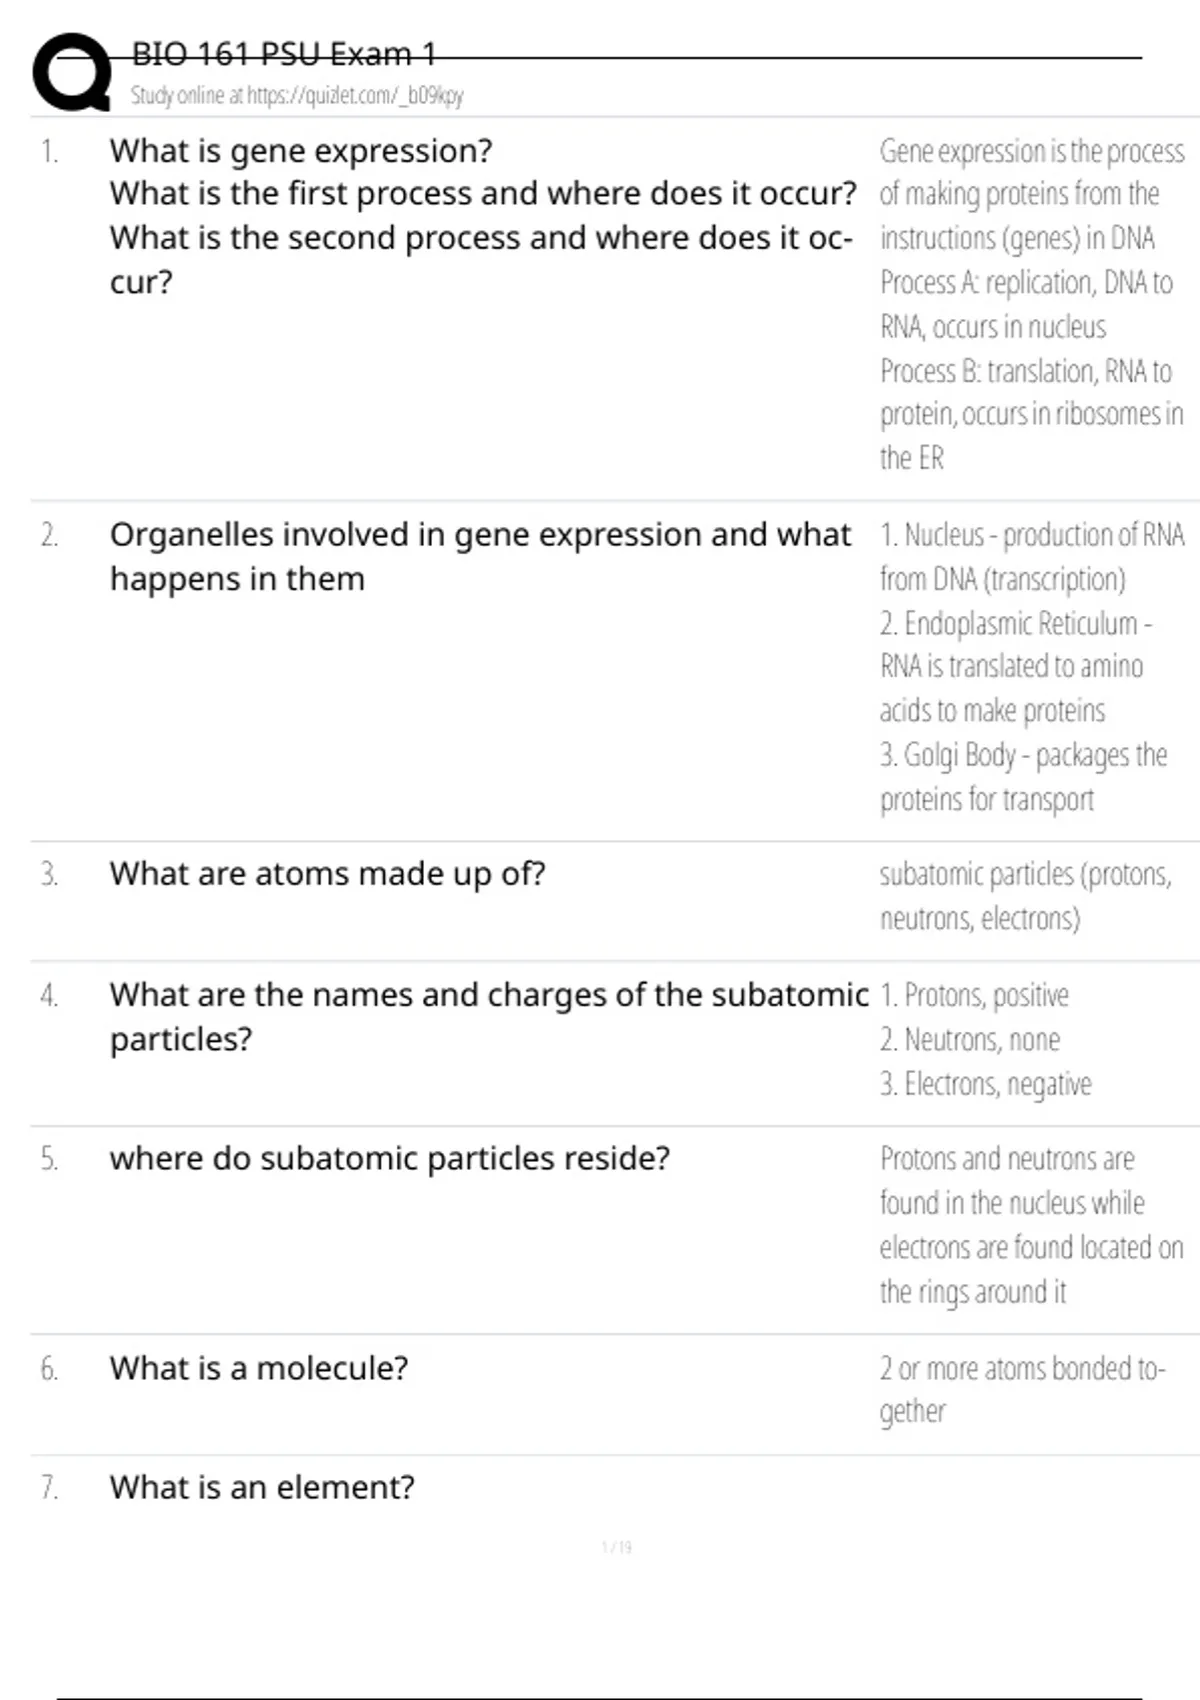The height and width of the screenshot is (1700, 1200).
Task: Select the question "What is an element?"
Action: (x=262, y=1487)
